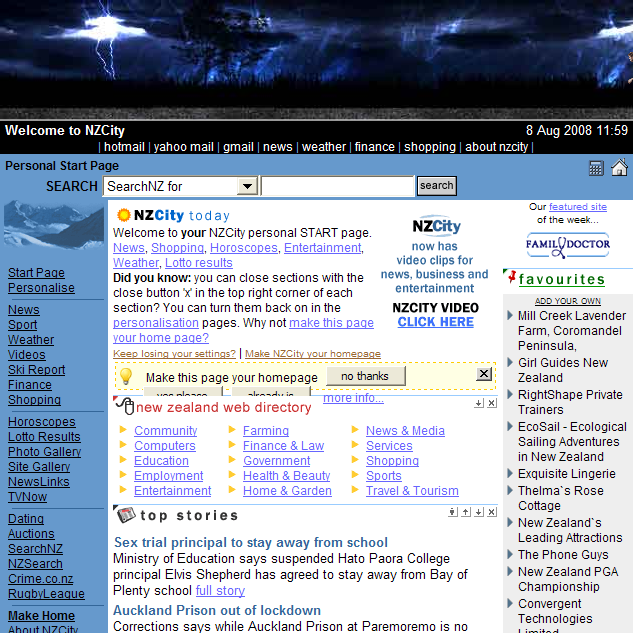This screenshot has width=633, height=633.
Task: Open the Family Doctor featured site logo
Action: click(x=568, y=245)
